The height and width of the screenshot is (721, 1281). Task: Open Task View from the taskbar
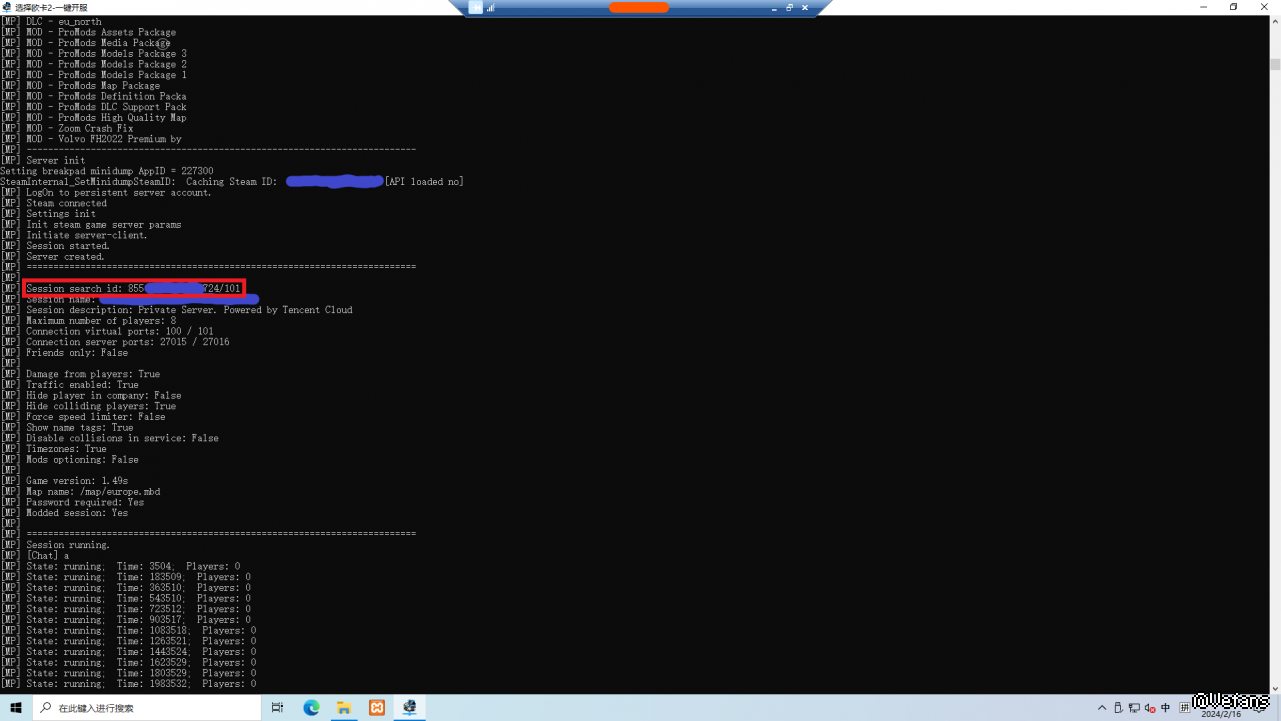click(x=277, y=708)
